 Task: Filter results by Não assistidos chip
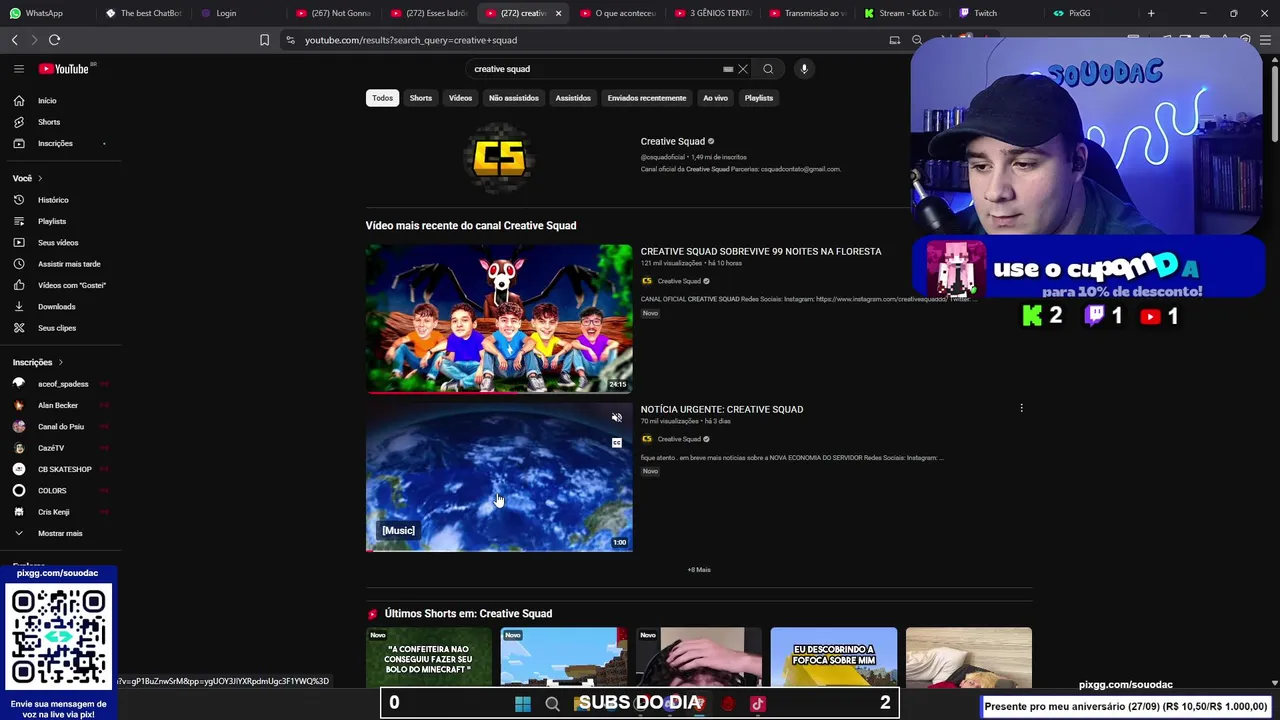(514, 98)
